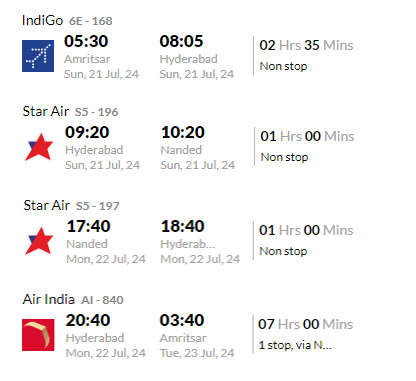Click the 05:30 Amritsar departure time
This screenshot has height=381, width=416.
point(86,41)
